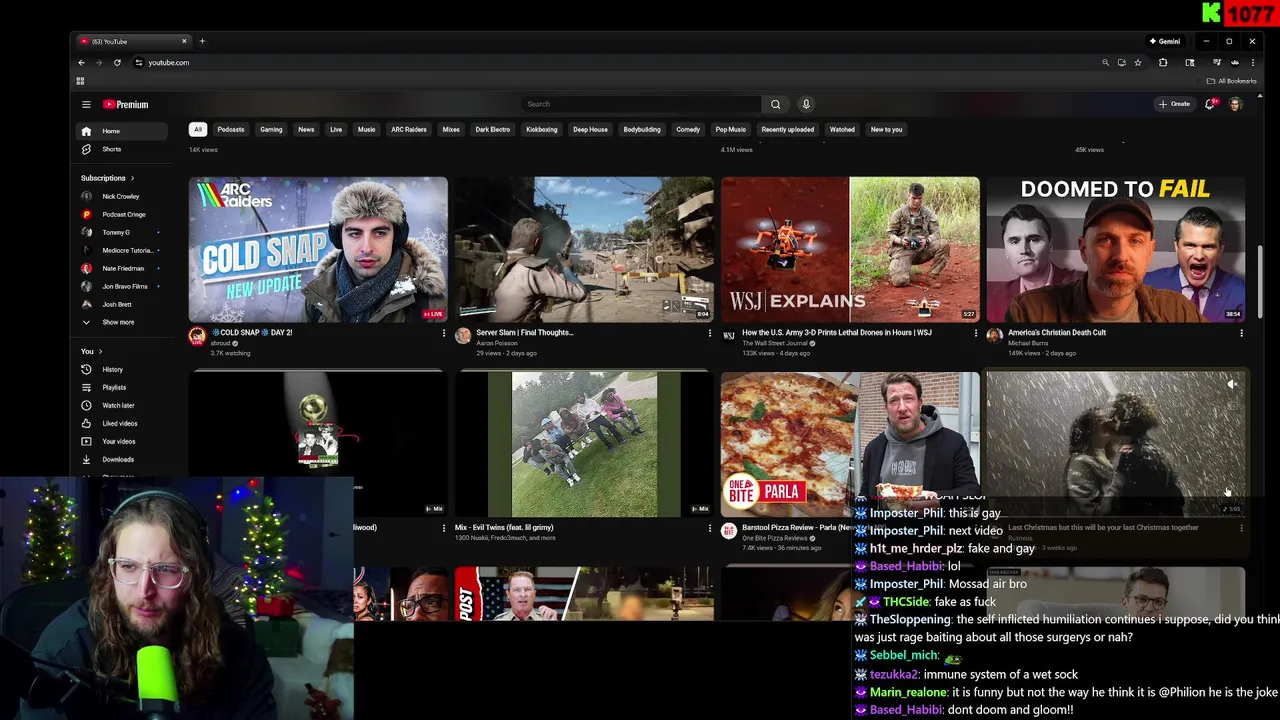Select the Podcasts filter chip
This screenshot has height=720, width=1280.
tap(231, 129)
